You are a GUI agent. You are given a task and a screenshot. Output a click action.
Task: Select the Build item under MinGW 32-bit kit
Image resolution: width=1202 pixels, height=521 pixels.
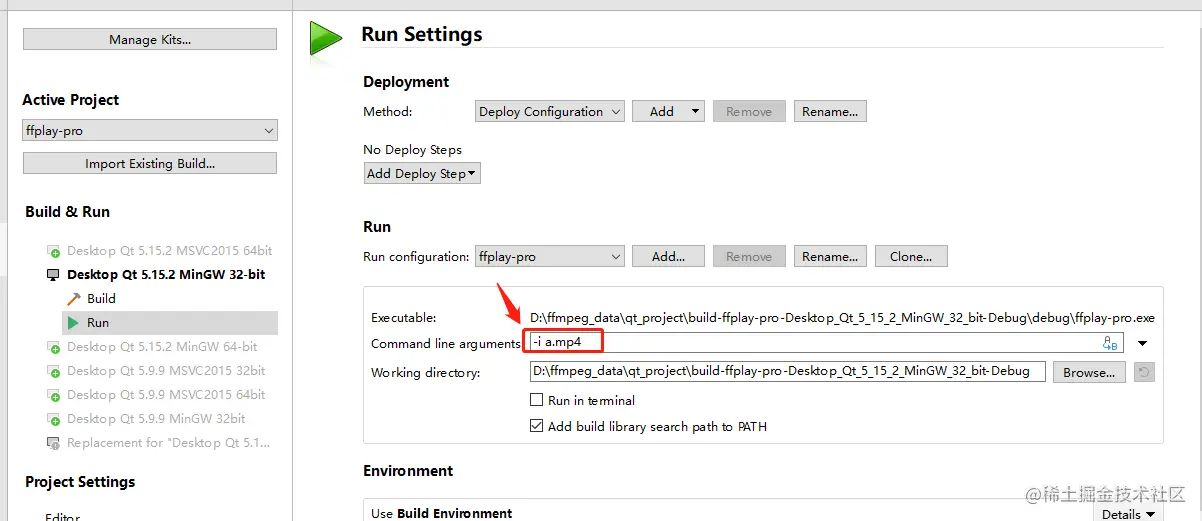(x=101, y=299)
